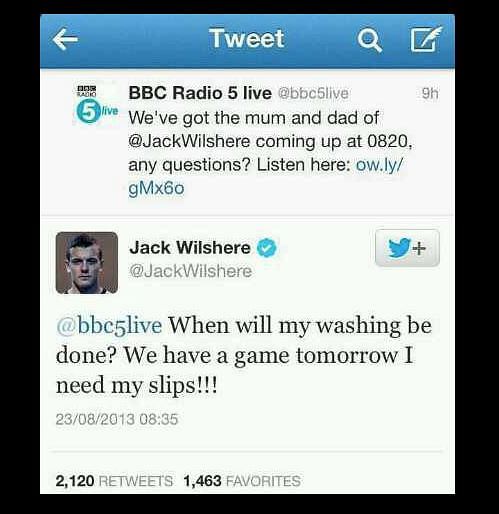Open the search magnifier icon
The height and width of the screenshot is (514, 499).
point(369,40)
